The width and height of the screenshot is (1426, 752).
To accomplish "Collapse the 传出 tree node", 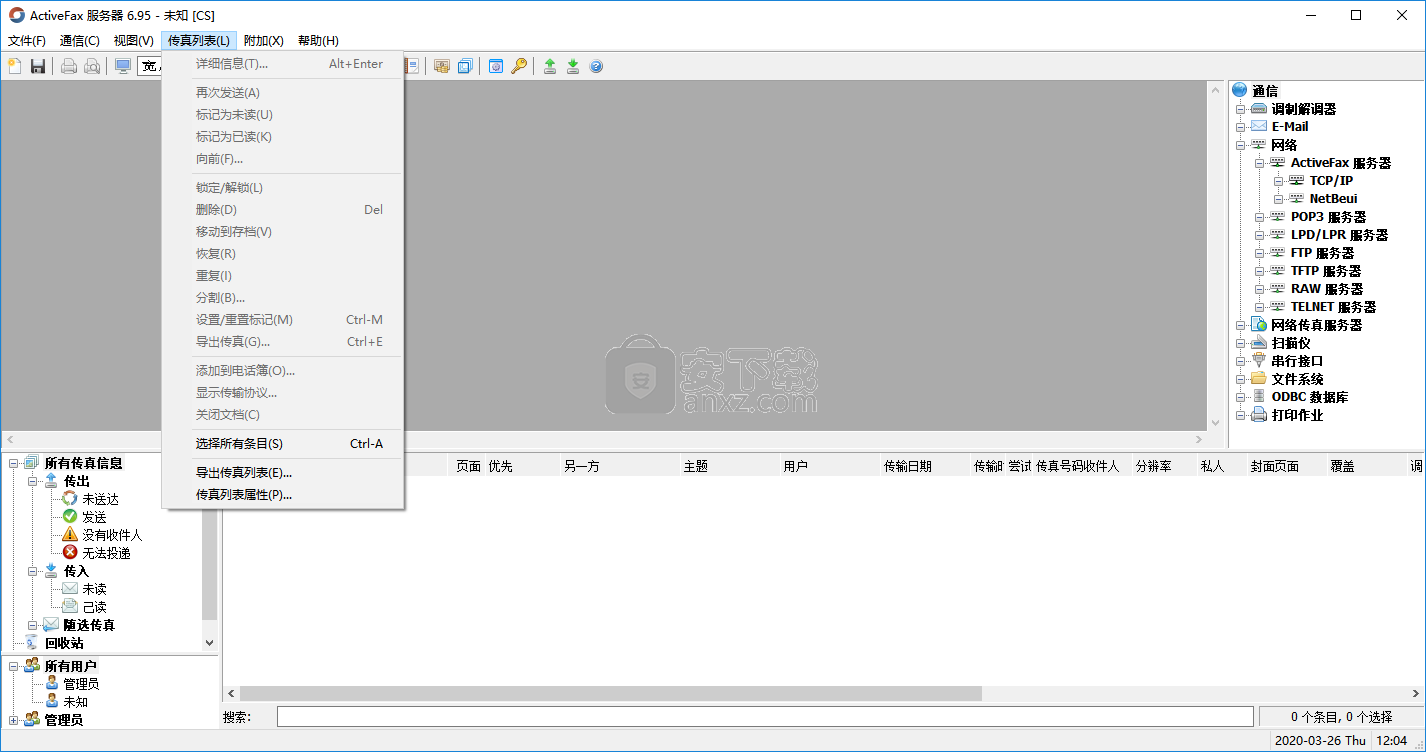I will (x=33, y=481).
